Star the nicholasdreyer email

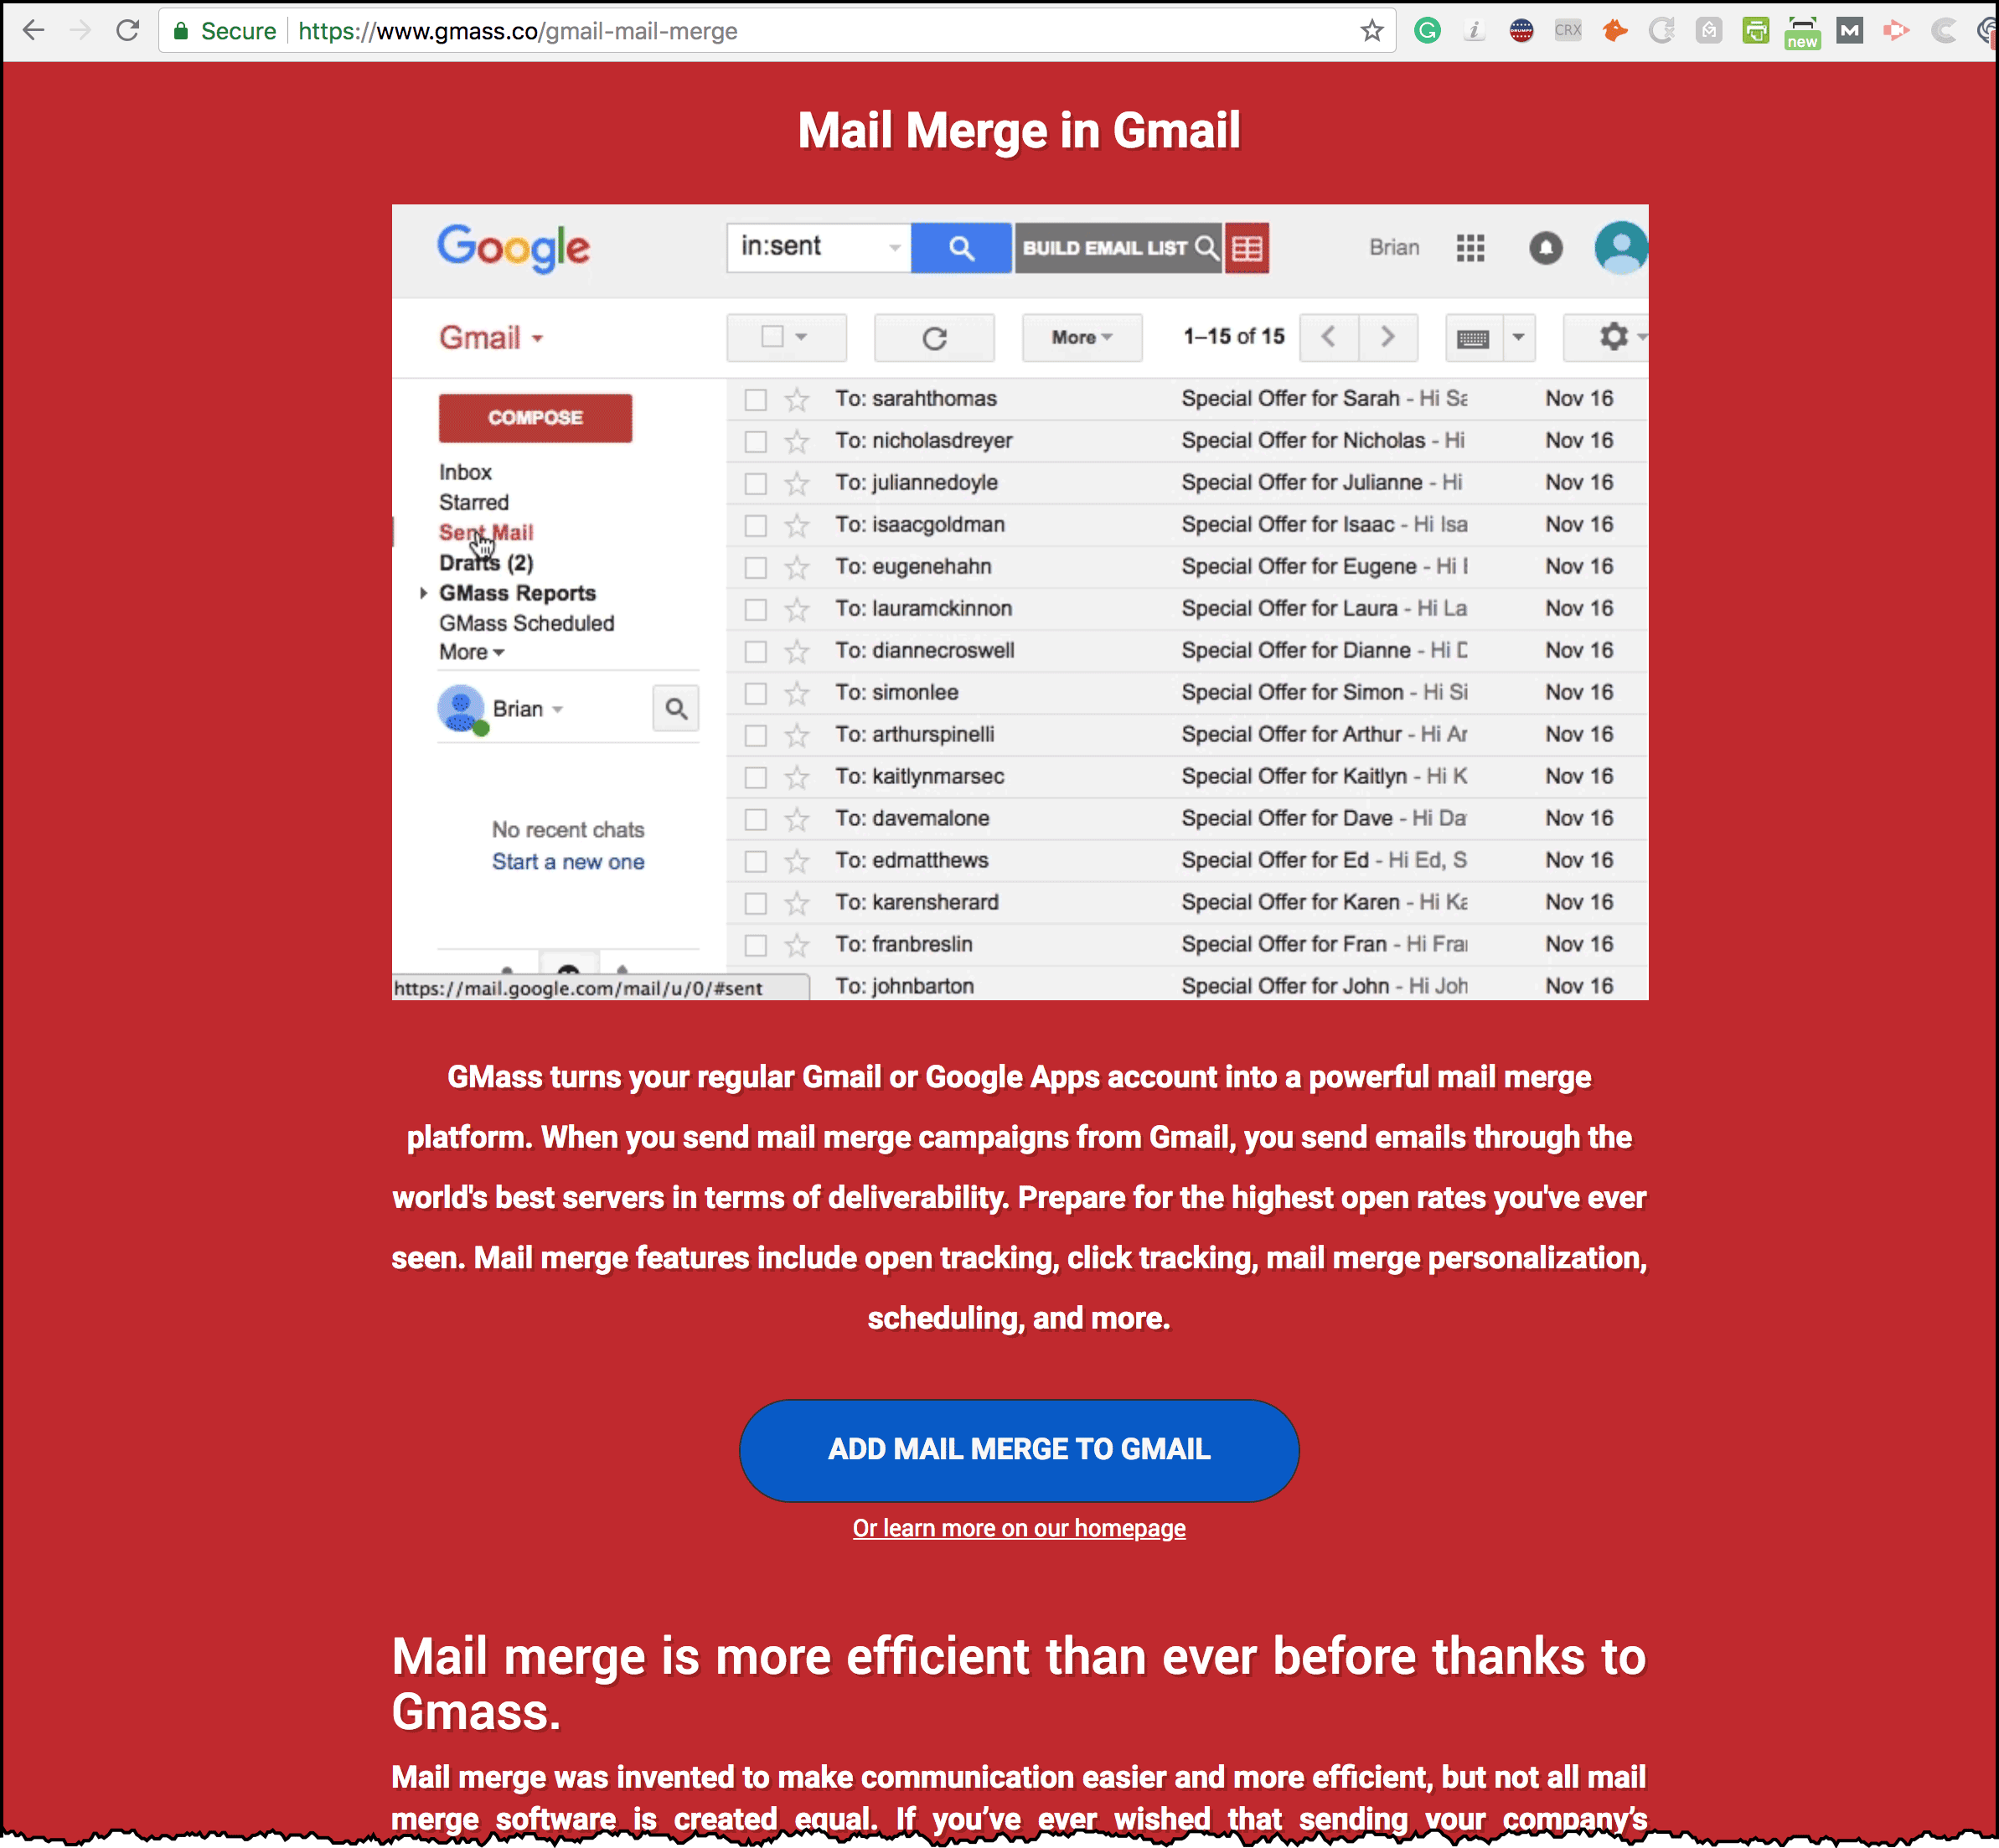[x=796, y=442]
